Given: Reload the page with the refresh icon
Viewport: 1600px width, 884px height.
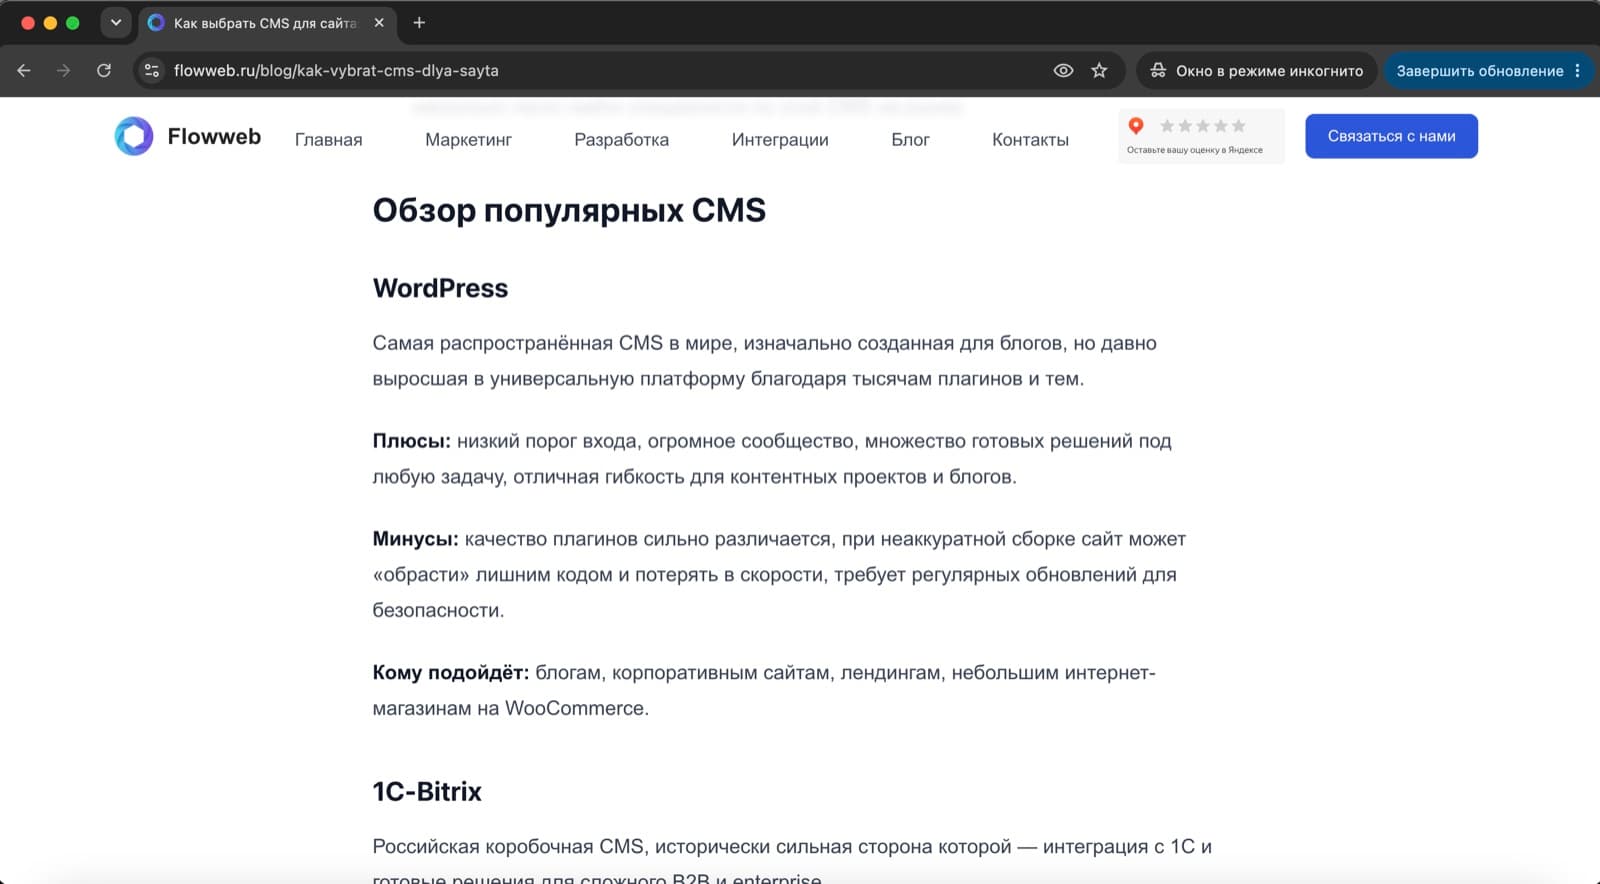Looking at the screenshot, I should click(x=104, y=71).
